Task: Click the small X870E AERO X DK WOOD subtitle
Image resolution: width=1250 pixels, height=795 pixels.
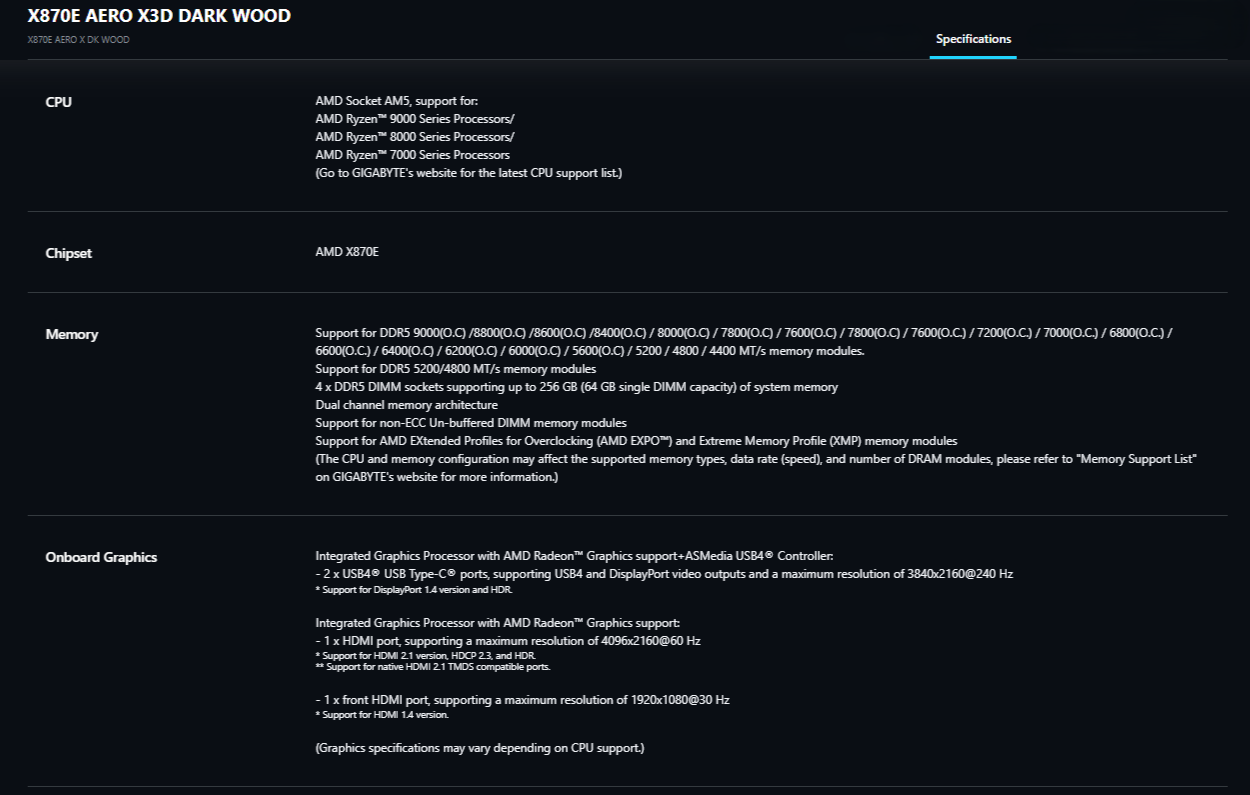Action: point(78,40)
